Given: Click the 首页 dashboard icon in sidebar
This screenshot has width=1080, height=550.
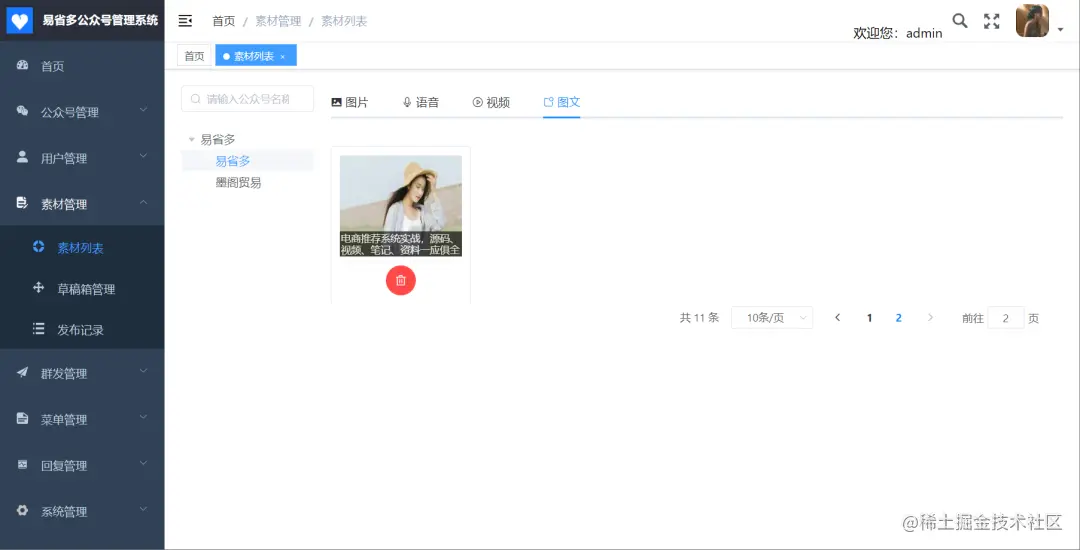Looking at the screenshot, I should pos(22,65).
